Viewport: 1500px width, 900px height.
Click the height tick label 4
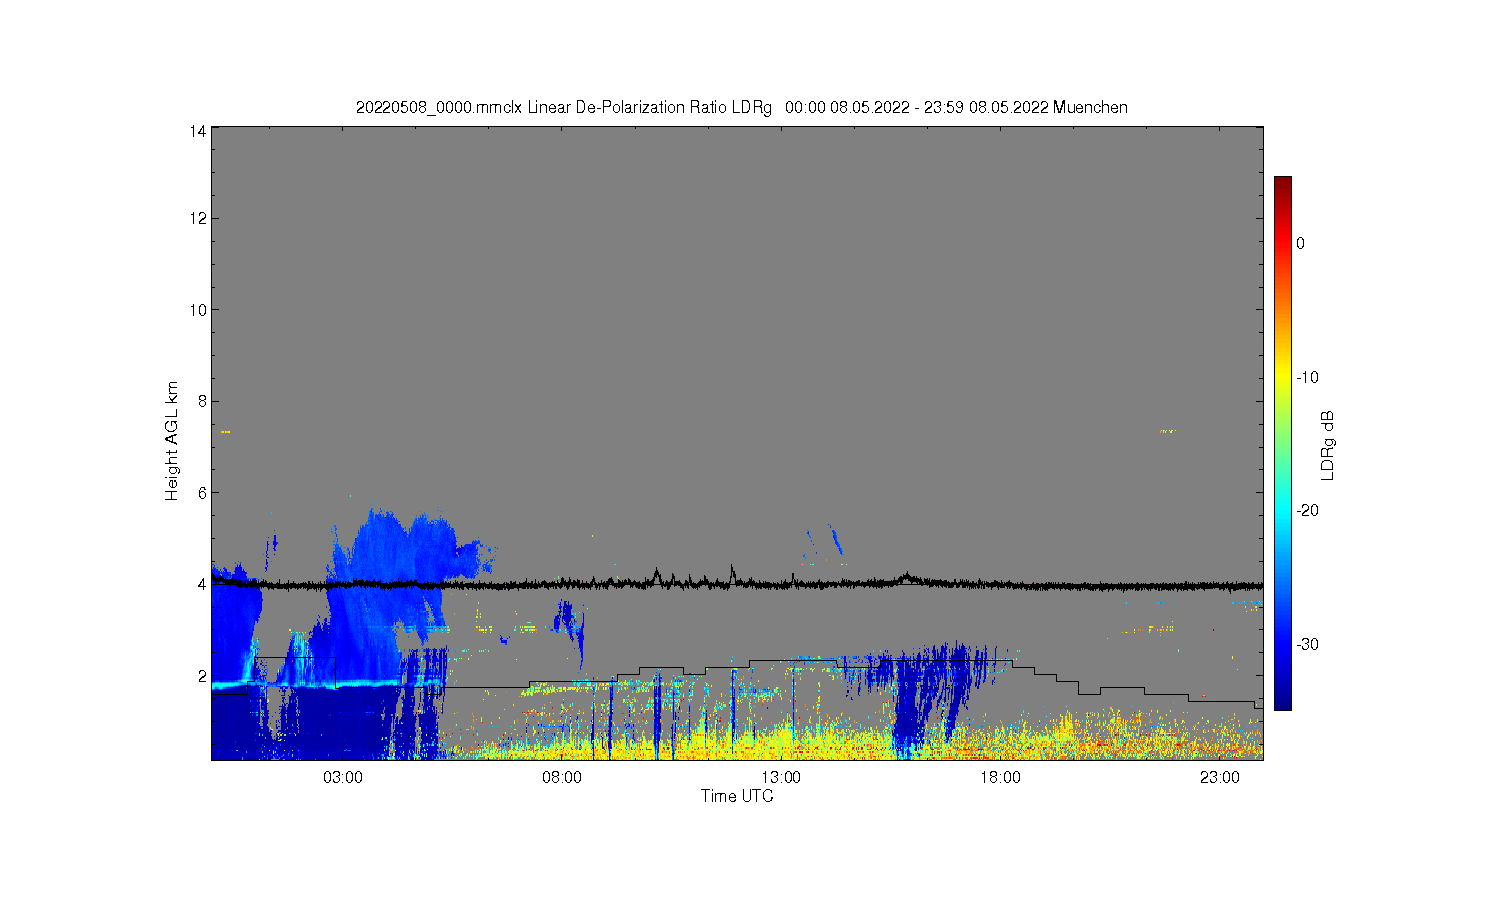coord(202,584)
